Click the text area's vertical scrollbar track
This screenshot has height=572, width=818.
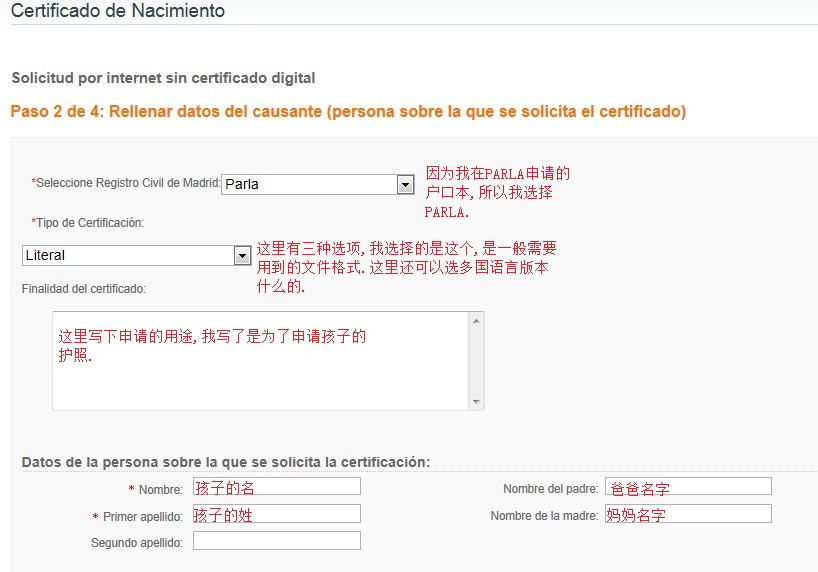(477, 362)
